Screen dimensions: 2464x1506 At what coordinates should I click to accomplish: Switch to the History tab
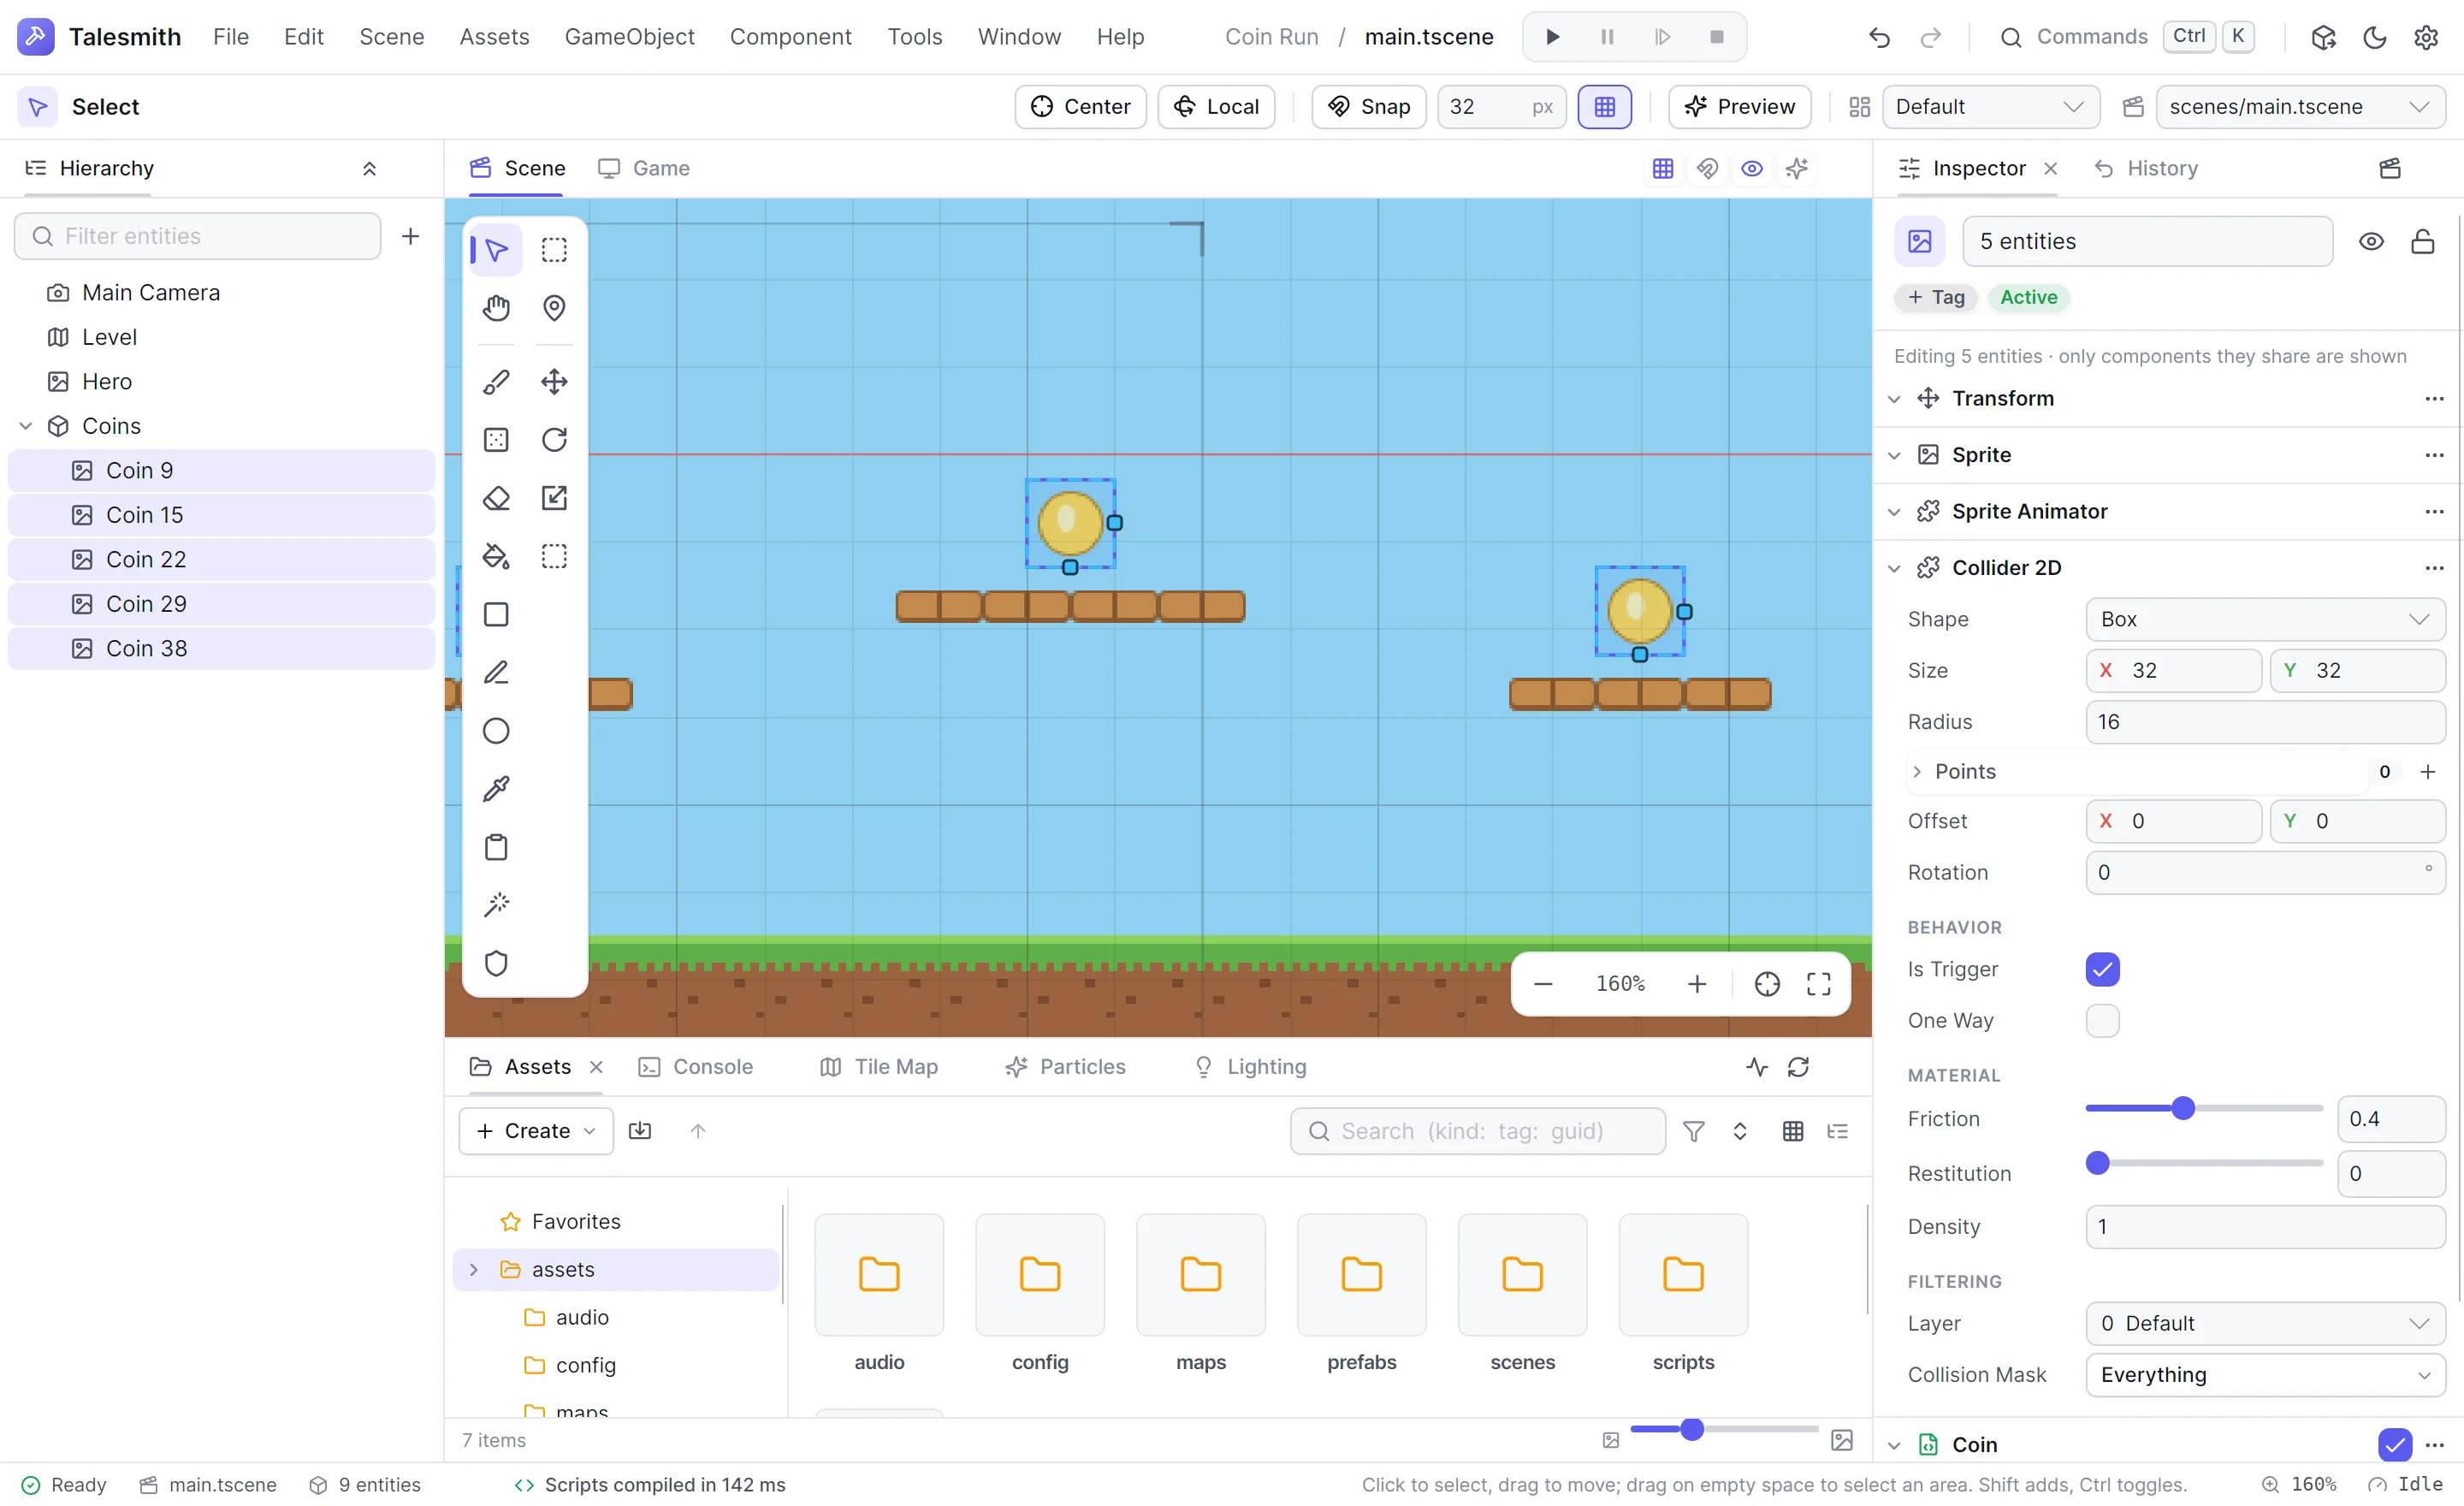tap(2146, 168)
